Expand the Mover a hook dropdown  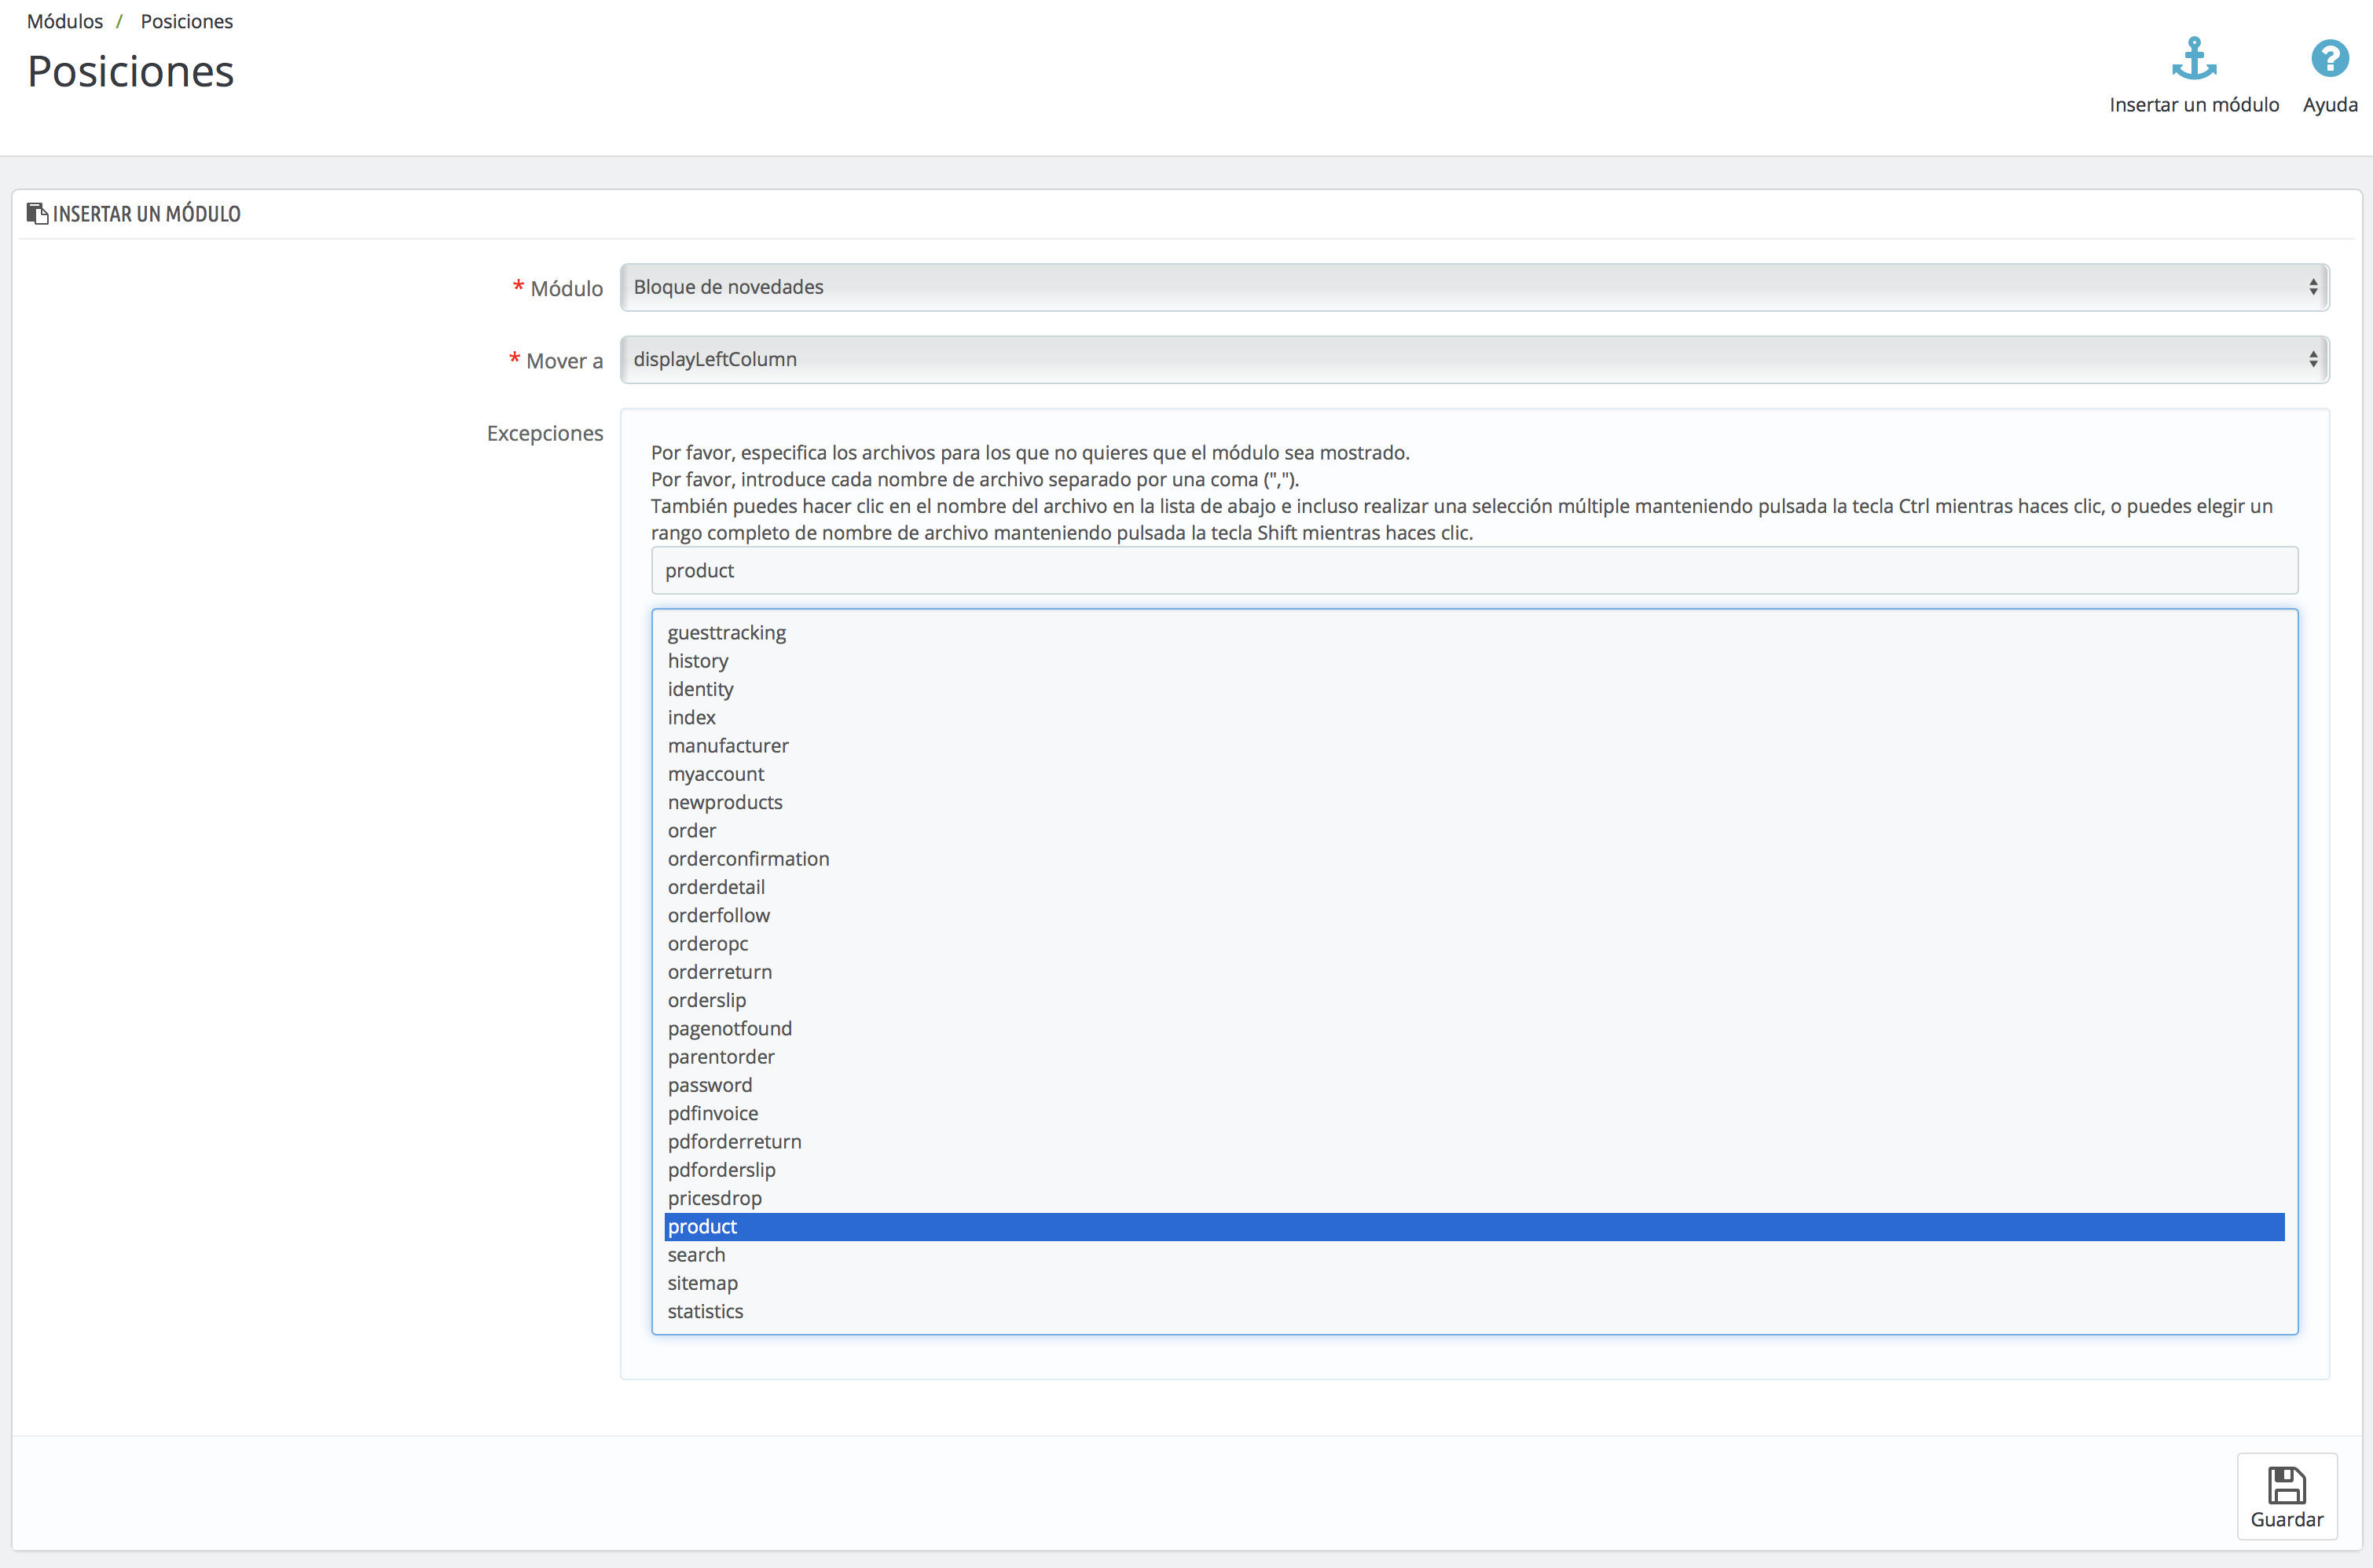click(x=1473, y=359)
